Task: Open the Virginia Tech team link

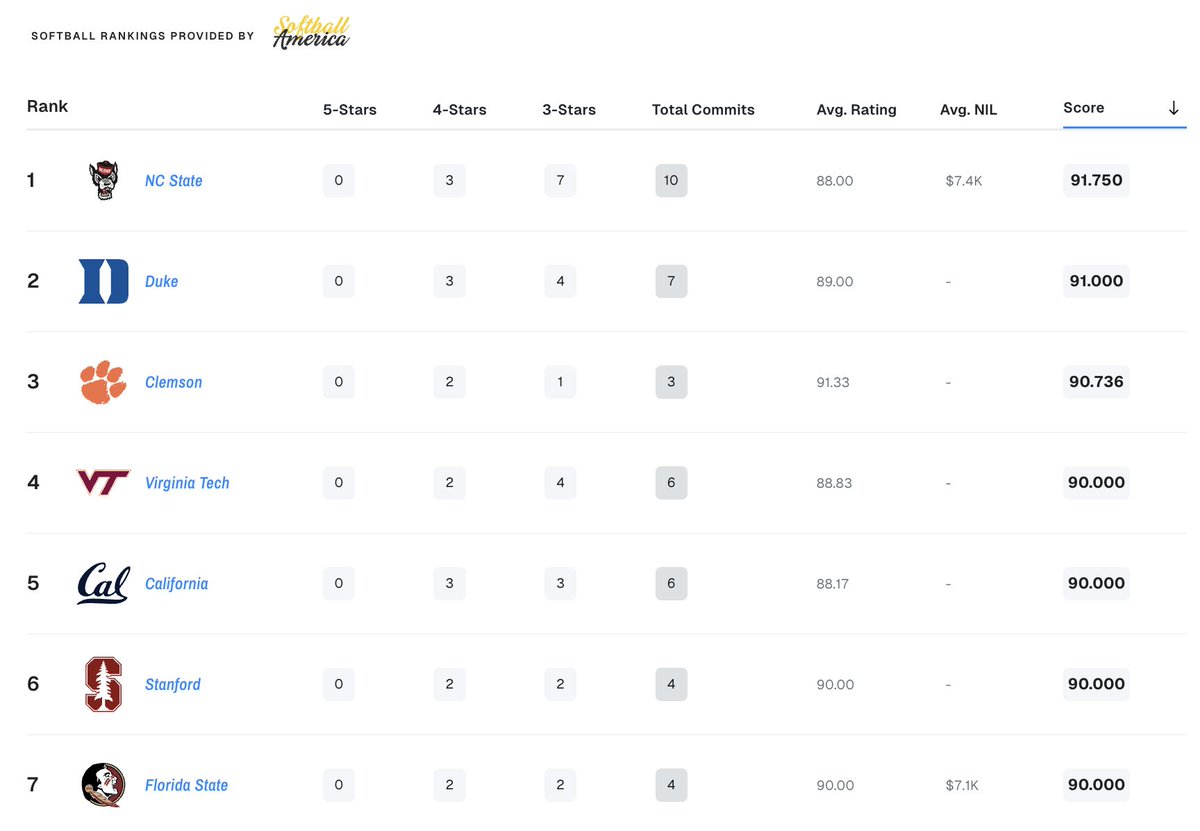Action: 187,483
